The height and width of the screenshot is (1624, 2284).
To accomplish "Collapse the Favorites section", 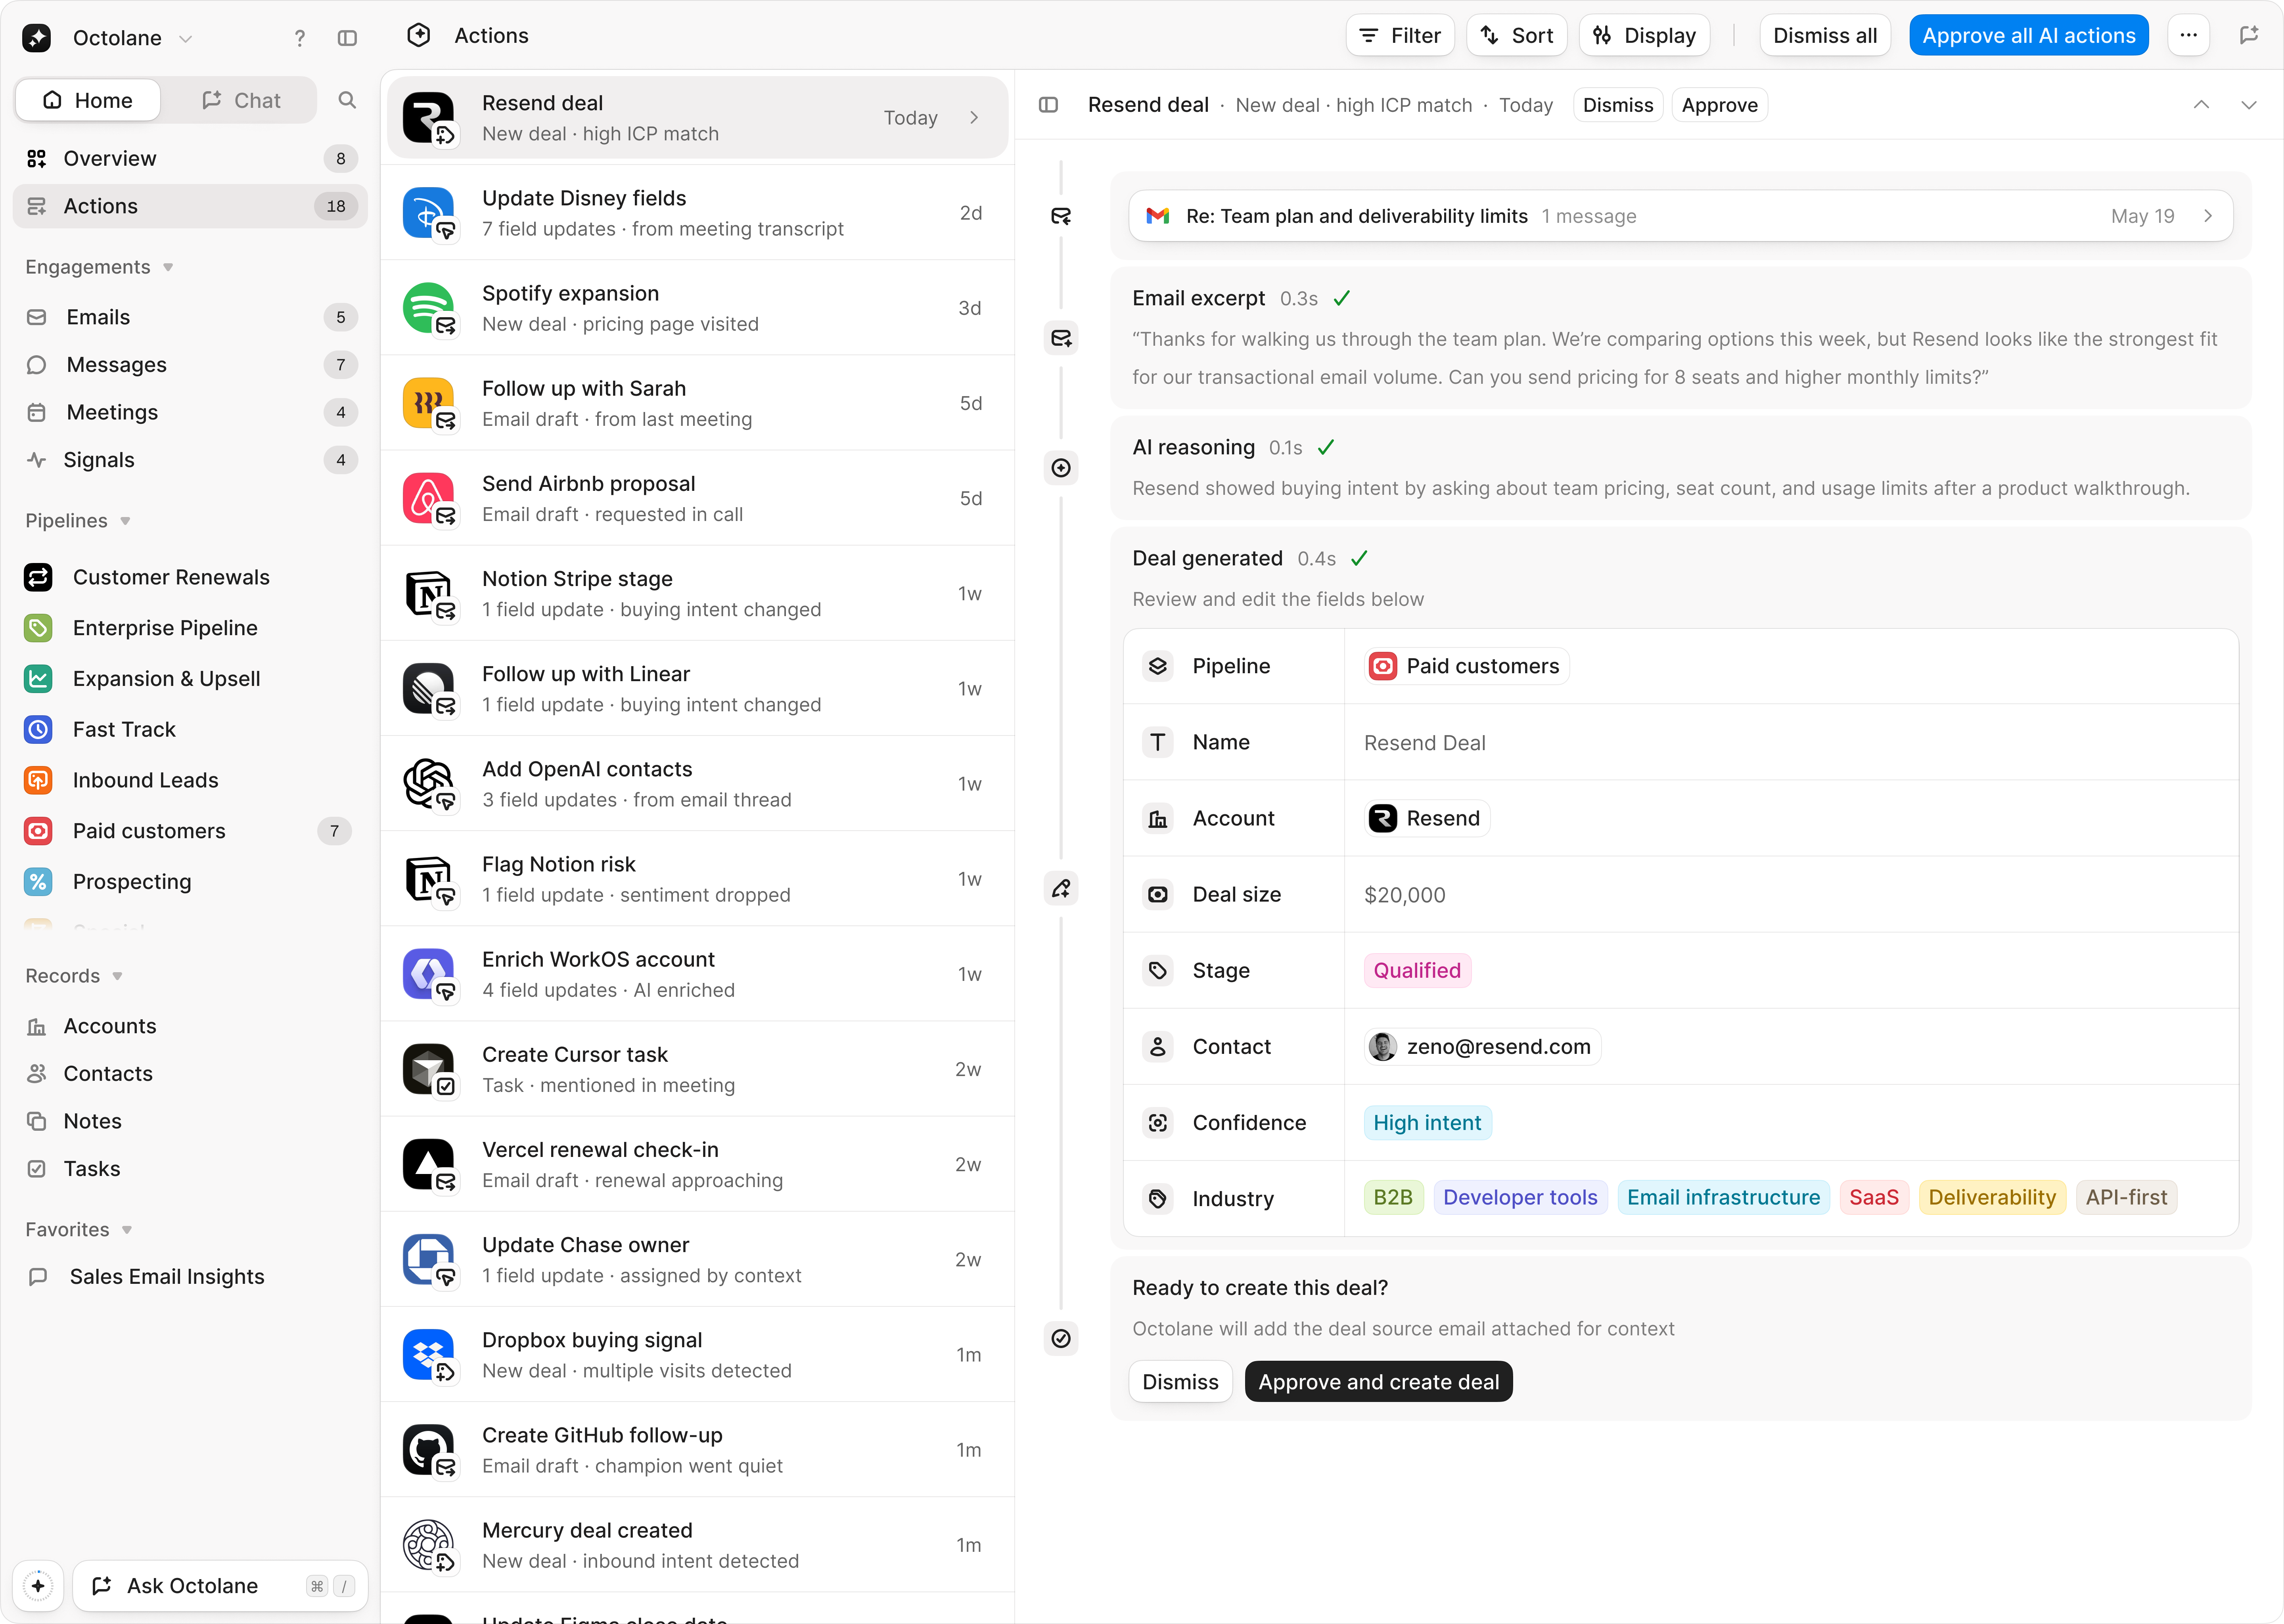I will pyautogui.click(x=127, y=1230).
